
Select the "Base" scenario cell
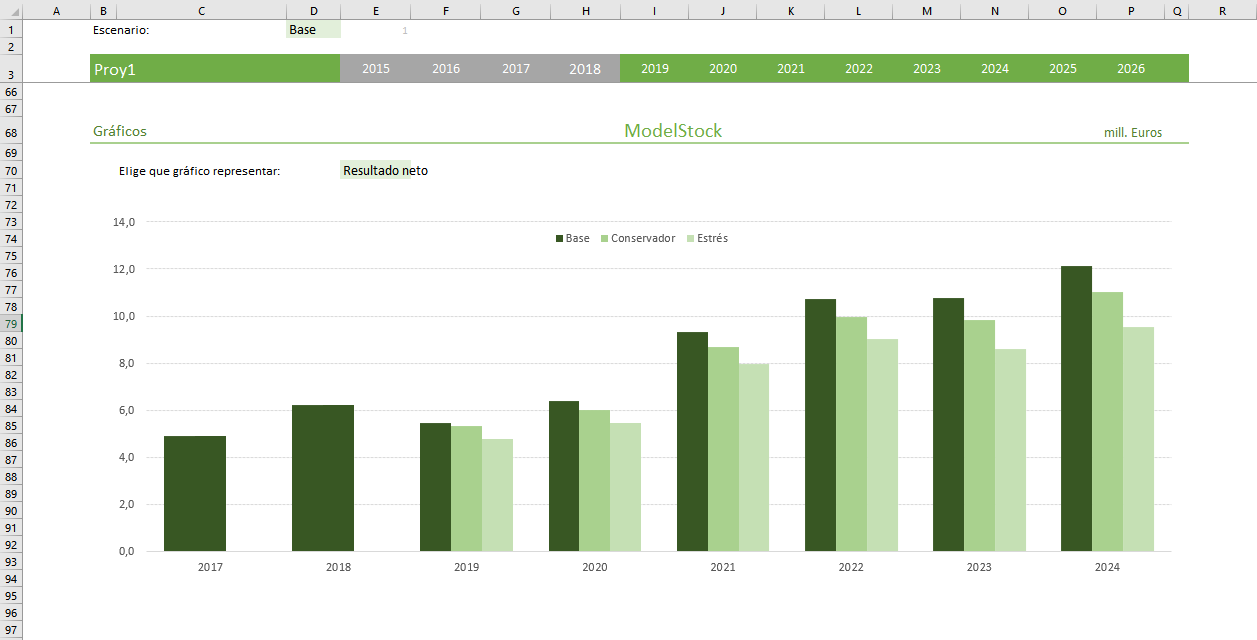point(312,30)
